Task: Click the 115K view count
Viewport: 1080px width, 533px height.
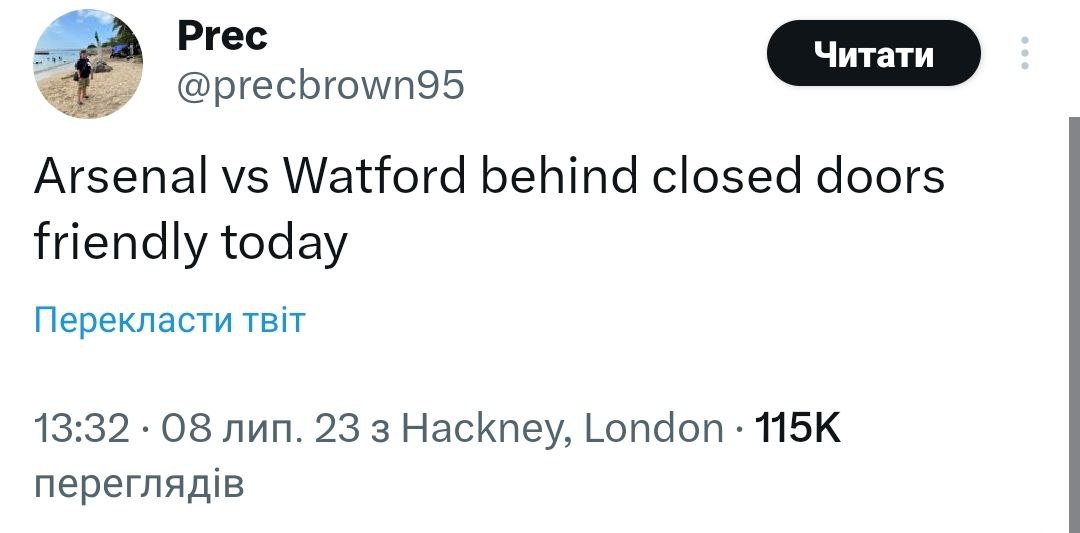Action: [x=795, y=429]
